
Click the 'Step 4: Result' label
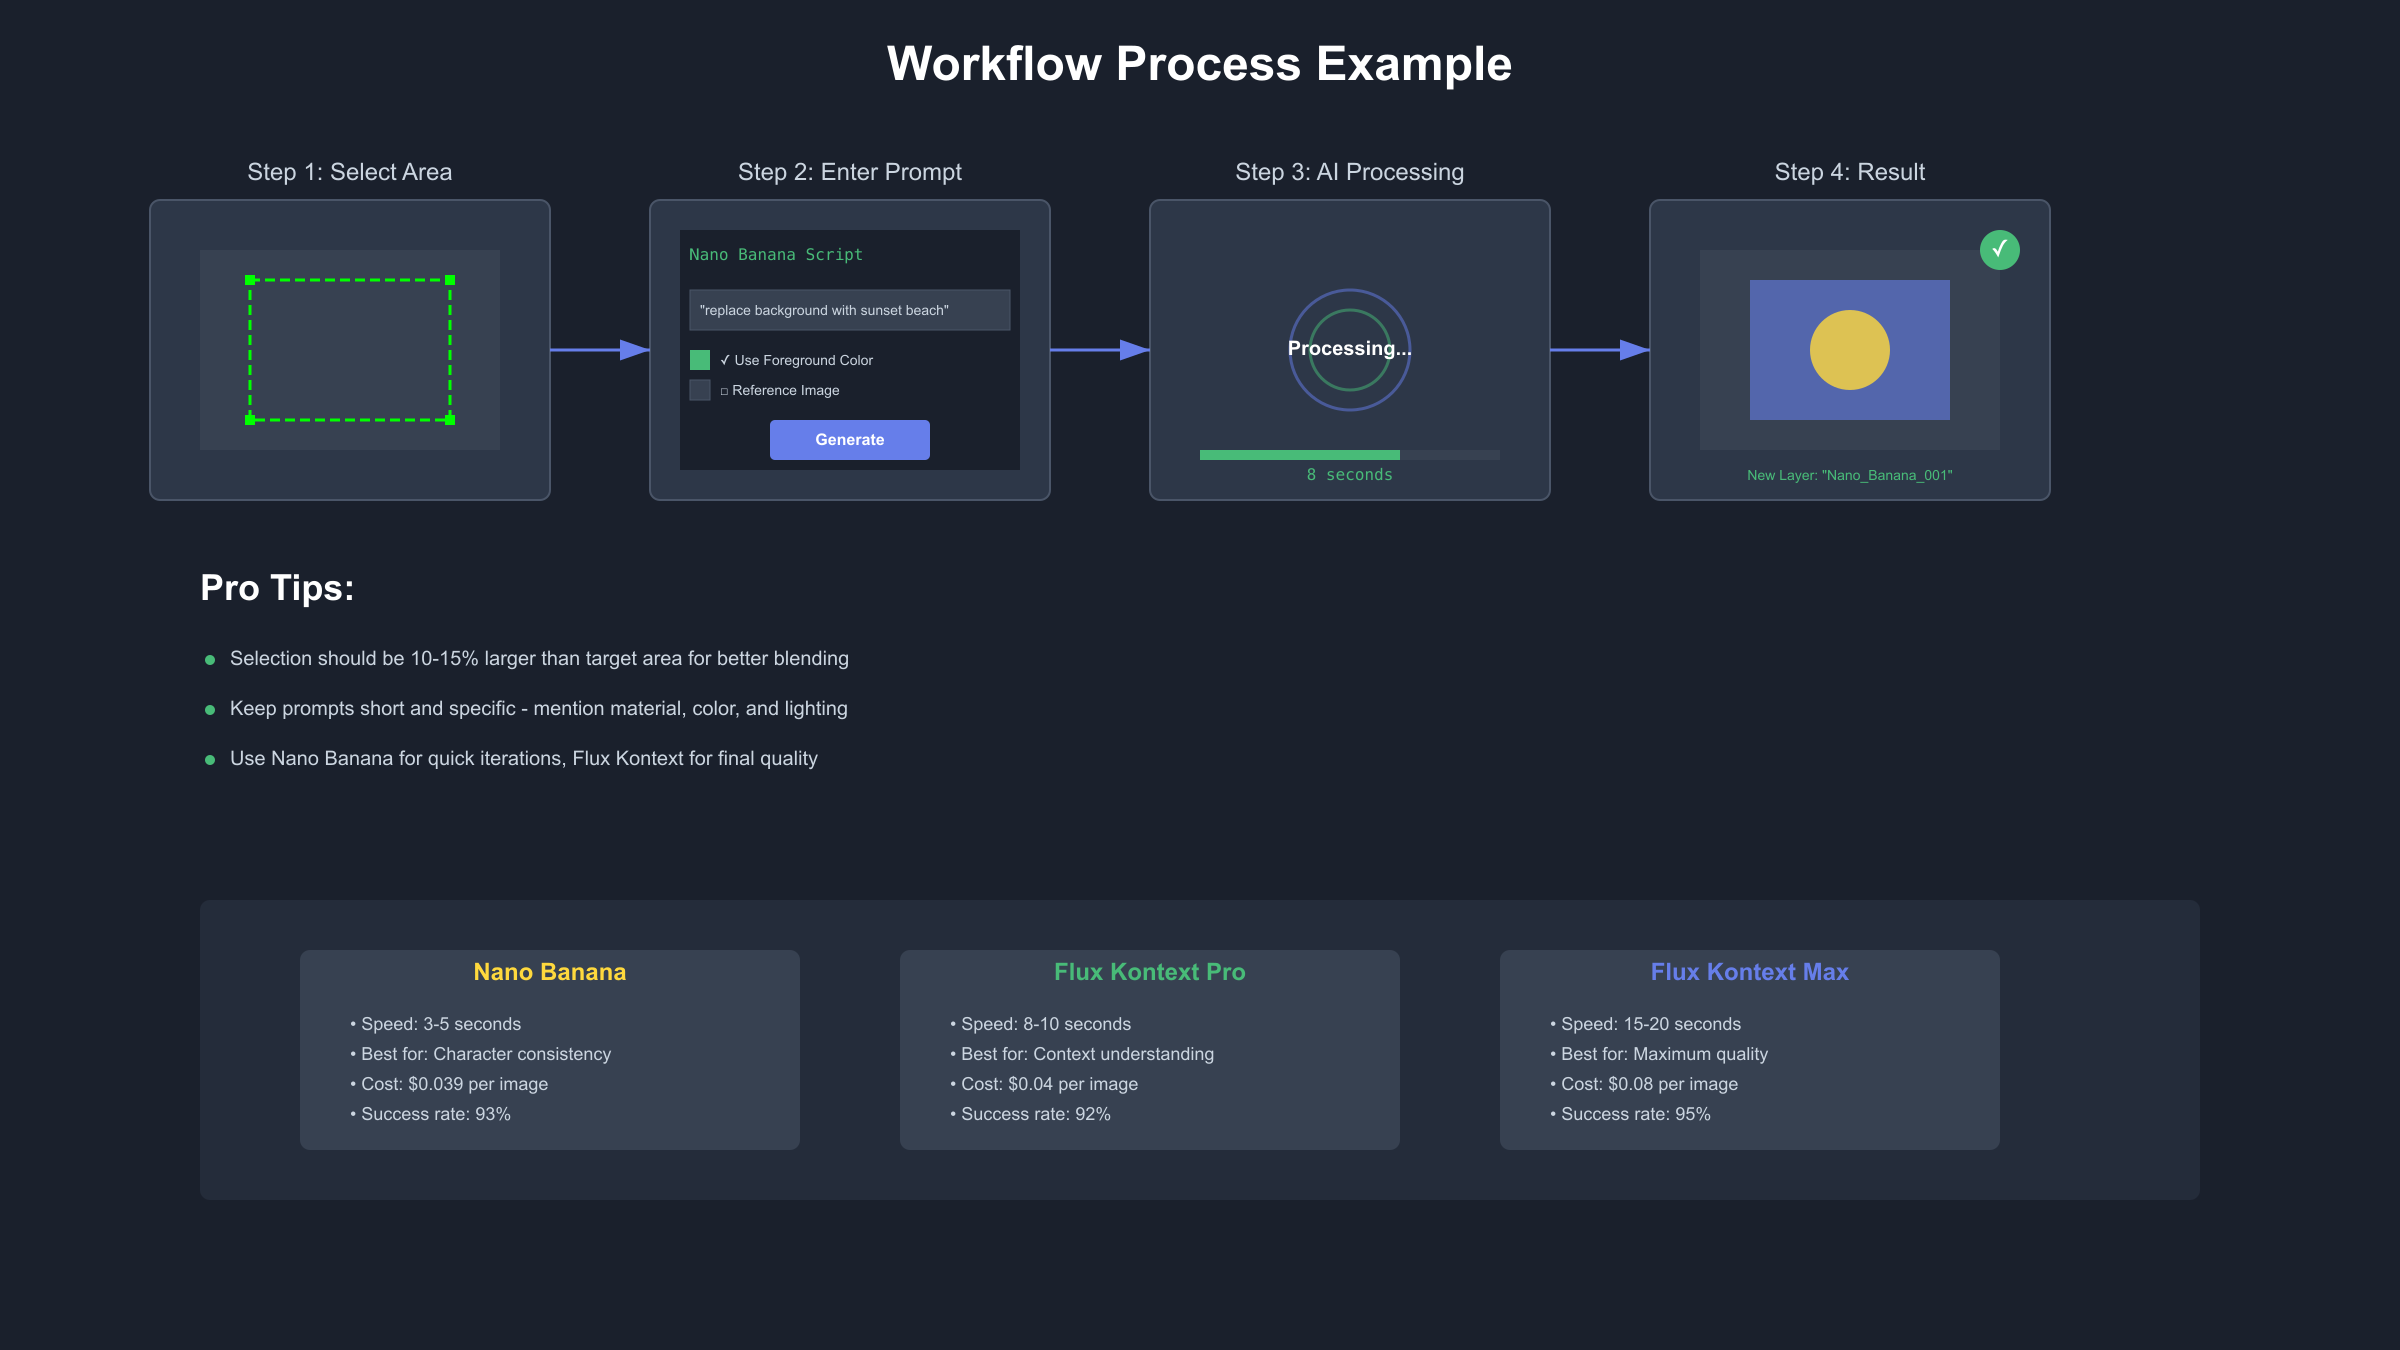pyautogui.click(x=1850, y=172)
